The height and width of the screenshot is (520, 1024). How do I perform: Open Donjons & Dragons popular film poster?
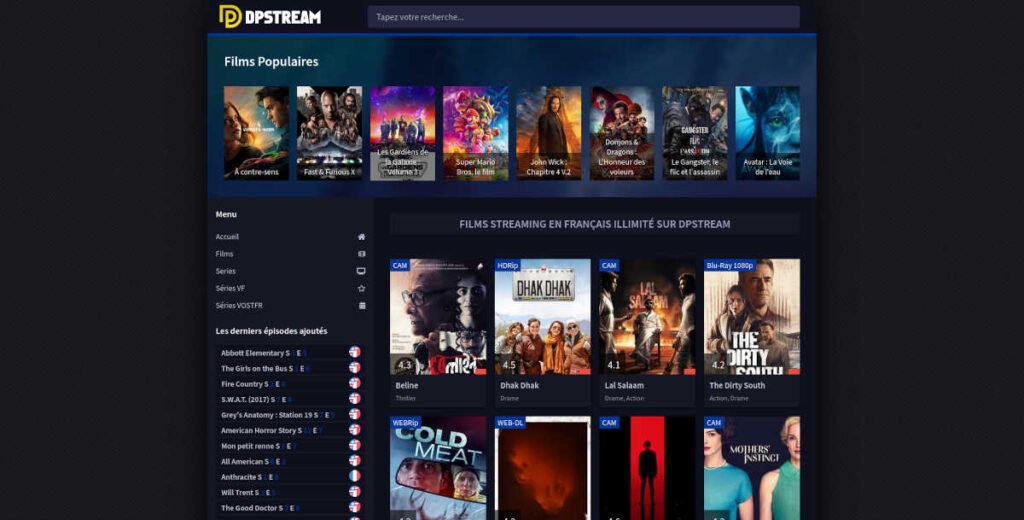[x=622, y=133]
